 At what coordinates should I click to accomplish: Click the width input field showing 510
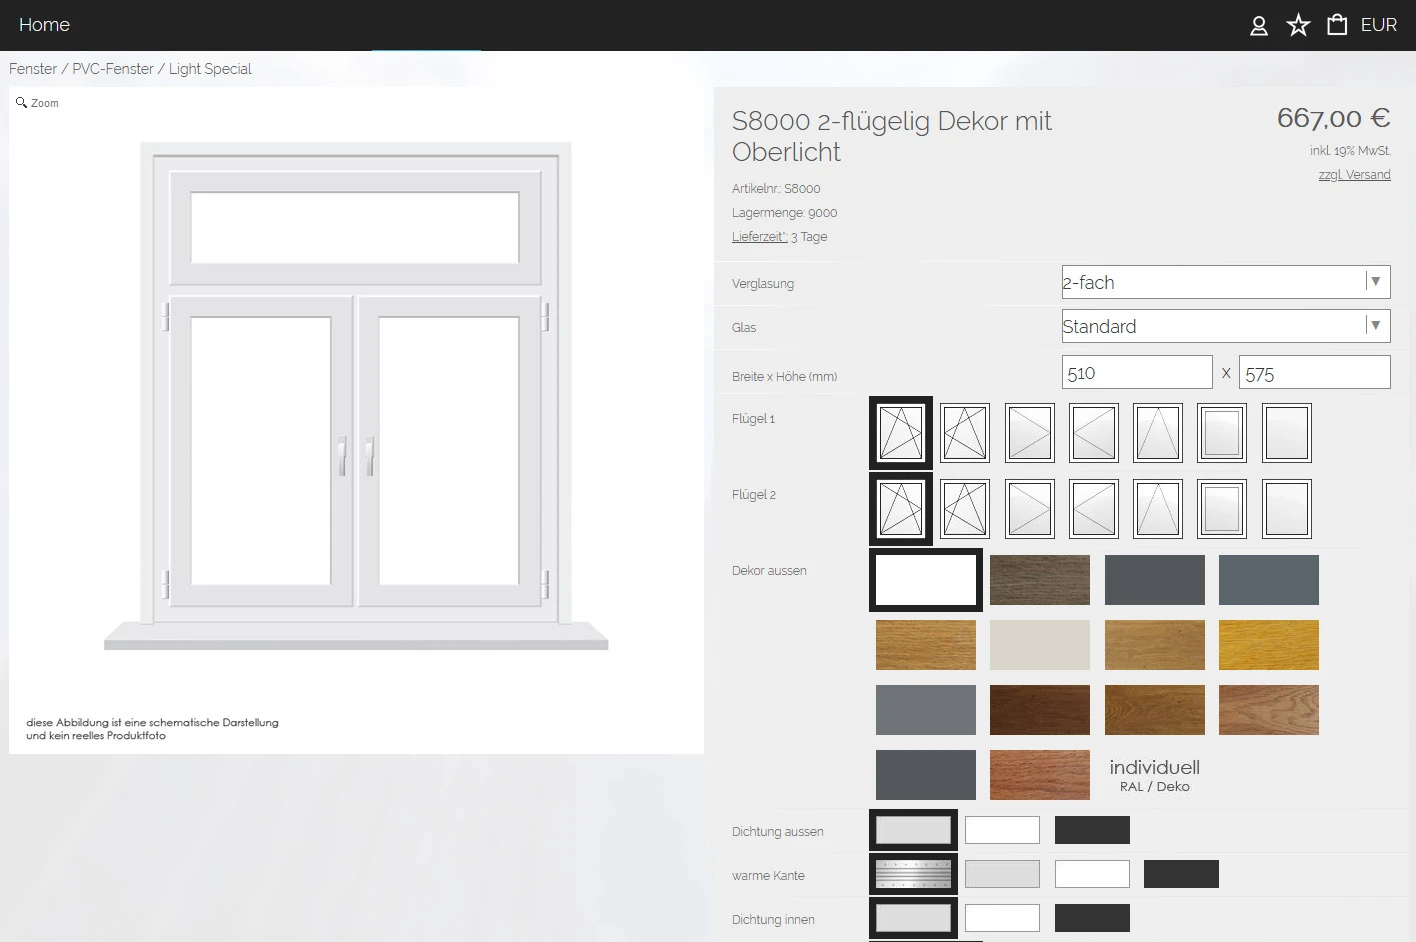(x=1136, y=373)
